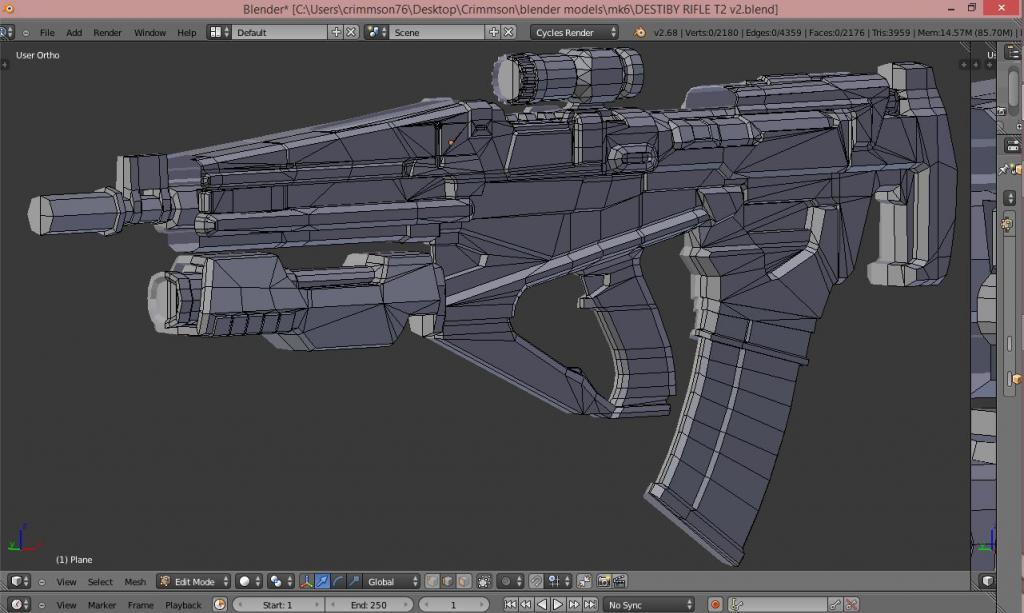Image resolution: width=1024 pixels, height=613 pixels.
Task: Click the play animation forward button
Action: coord(558,605)
